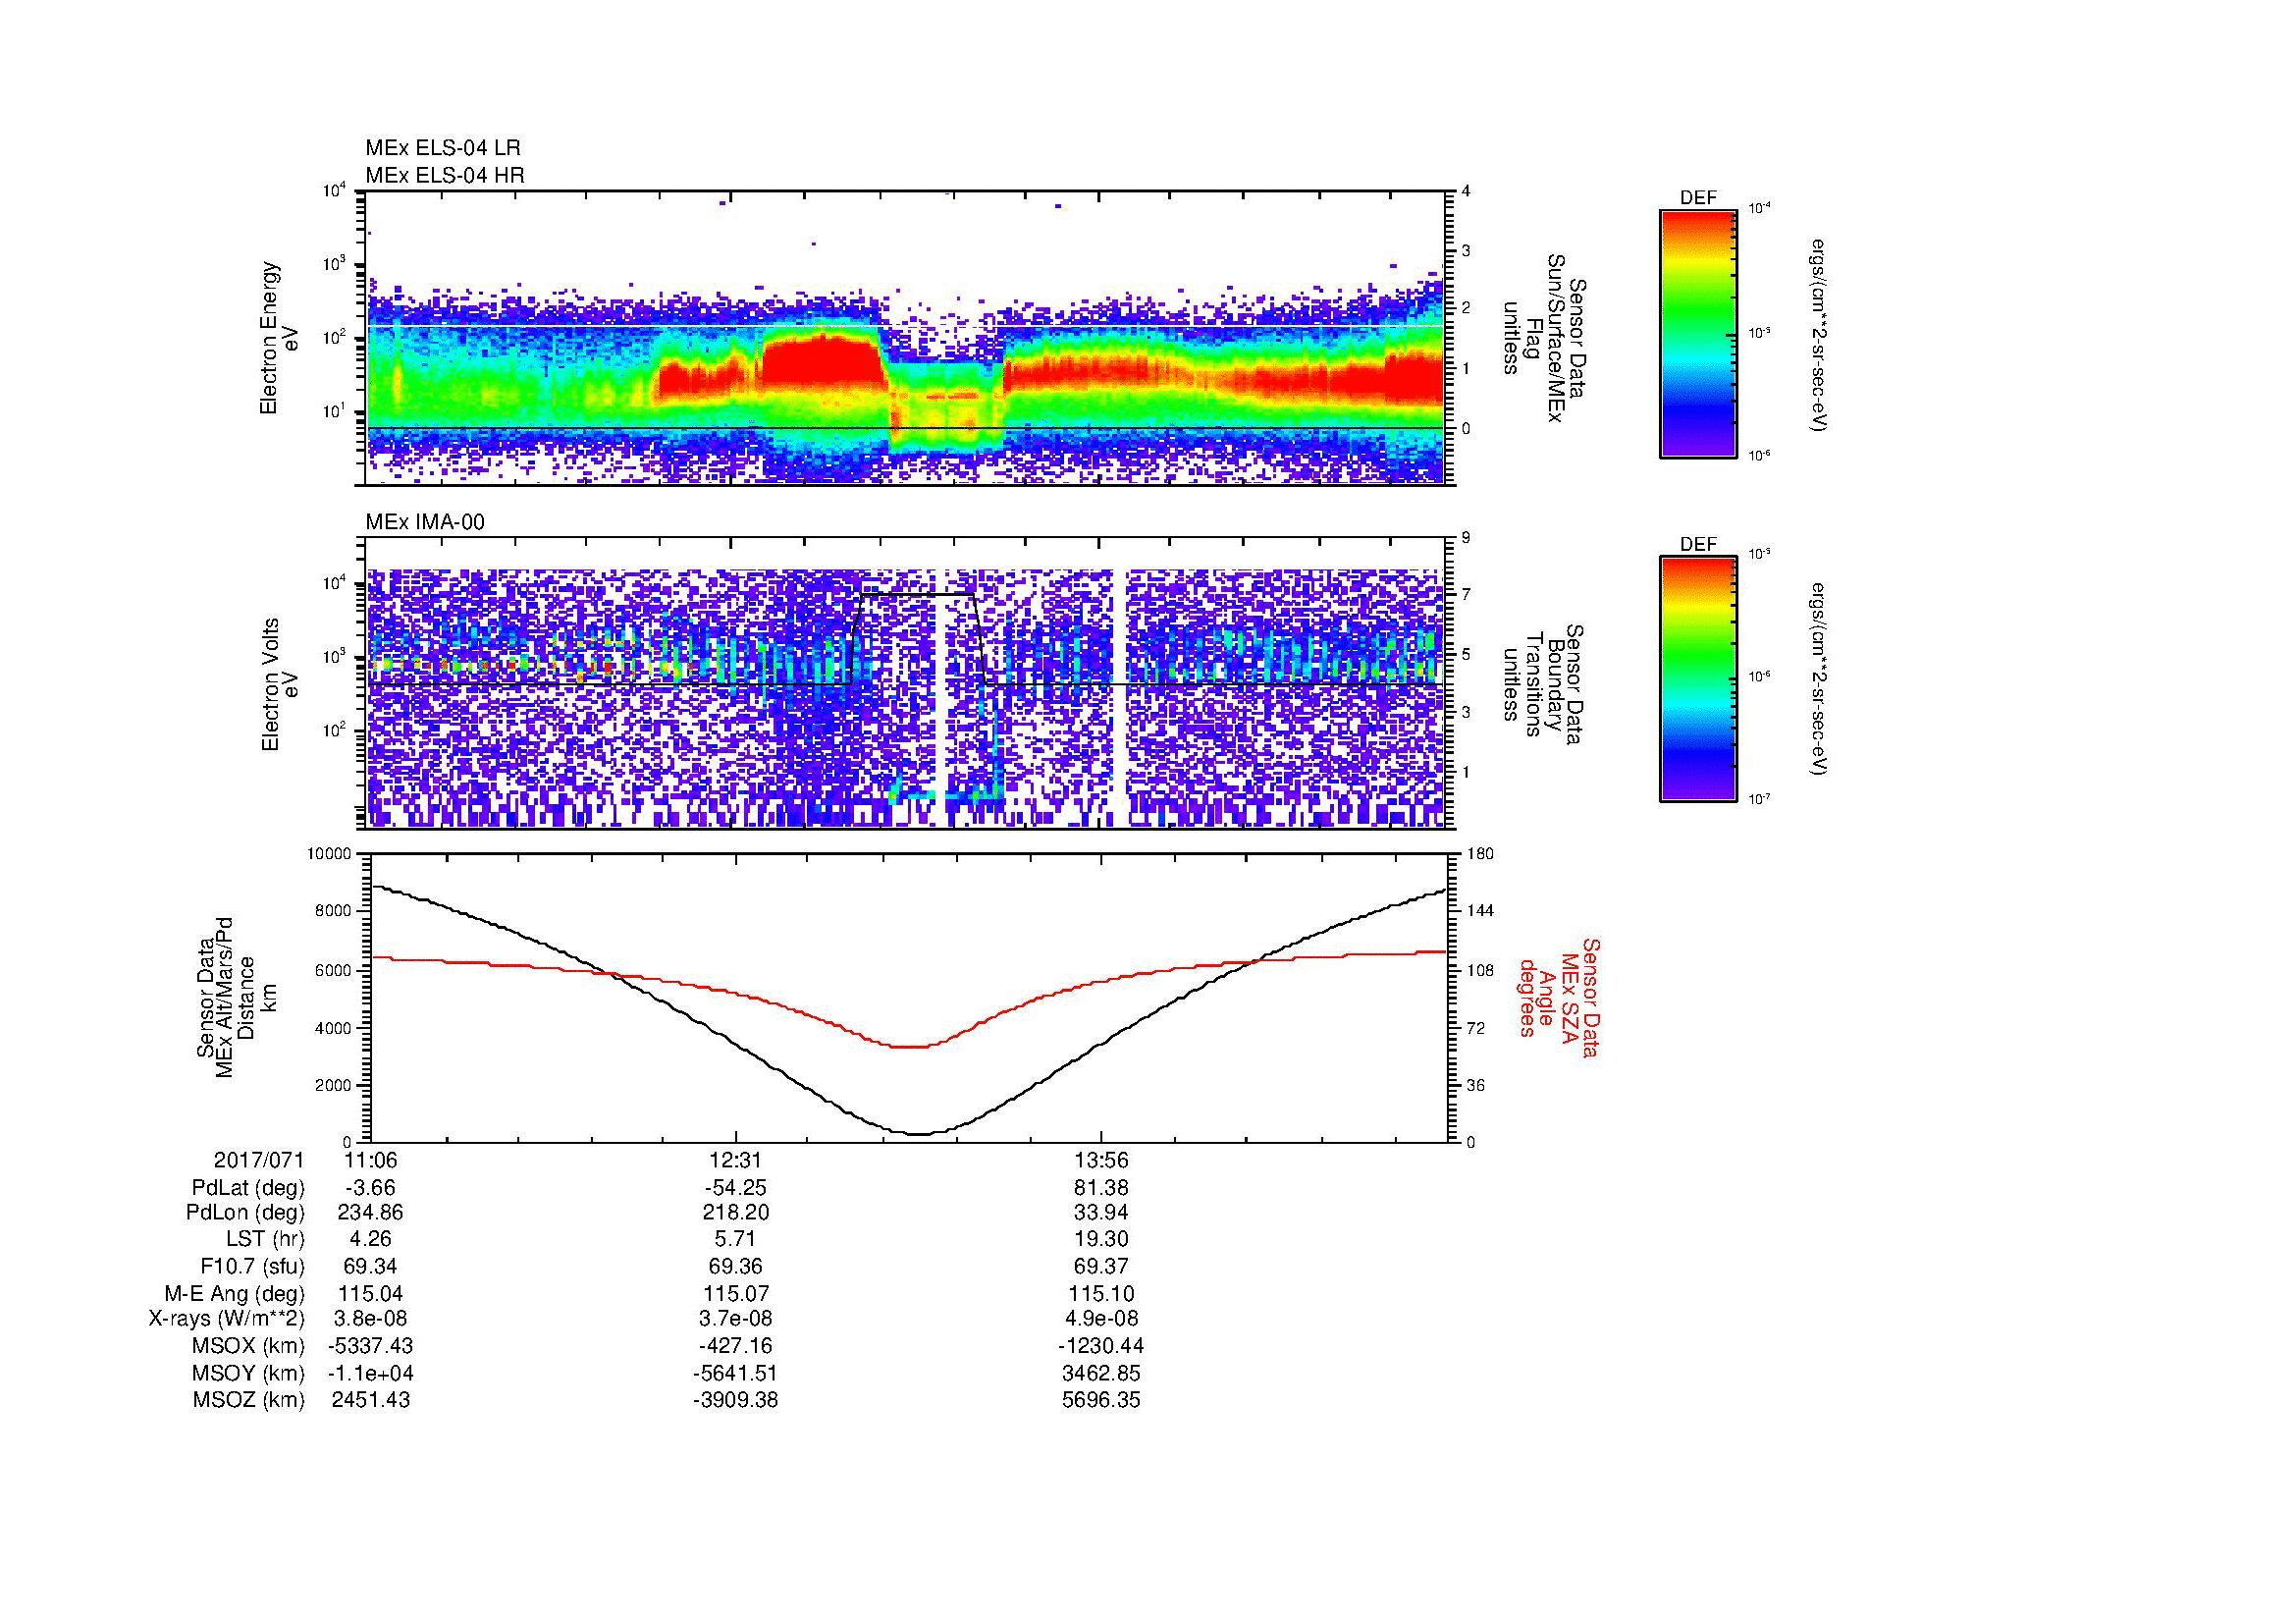Viewport: 2296px width, 1623px height.
Task: Click the altitude minimum on black curve
Action: point(918,1134)
